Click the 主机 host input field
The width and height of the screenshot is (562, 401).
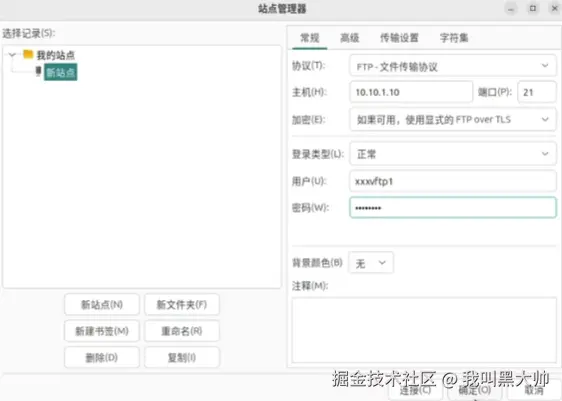411,92
